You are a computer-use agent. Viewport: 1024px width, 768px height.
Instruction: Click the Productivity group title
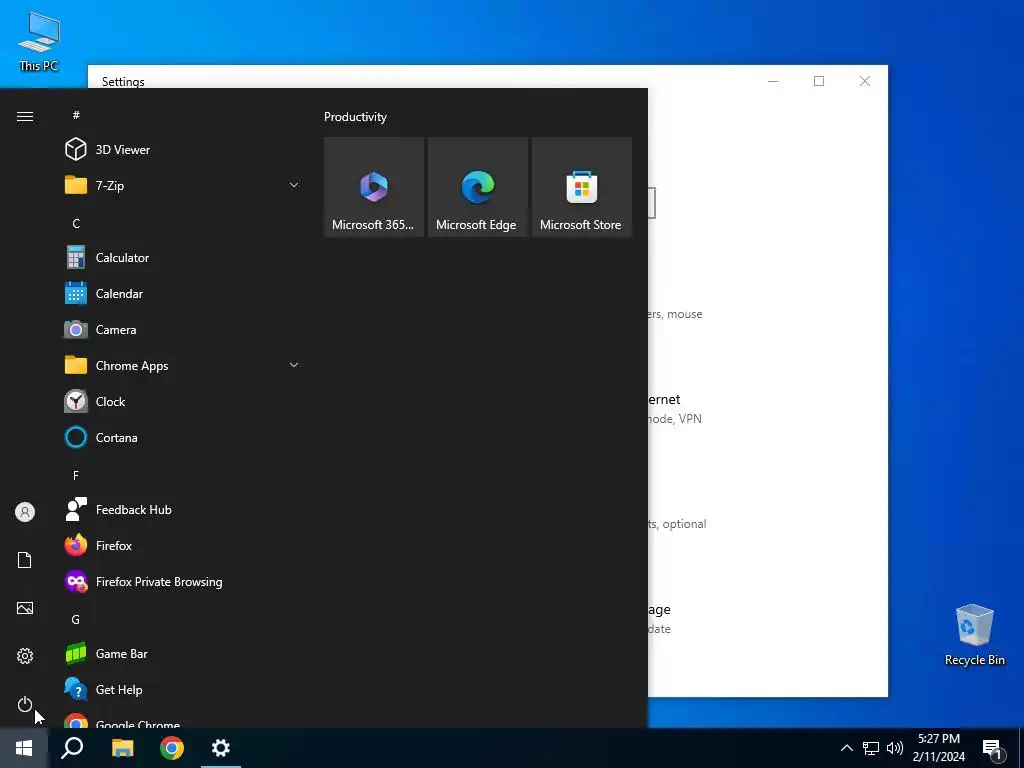[x=355, y=117]
